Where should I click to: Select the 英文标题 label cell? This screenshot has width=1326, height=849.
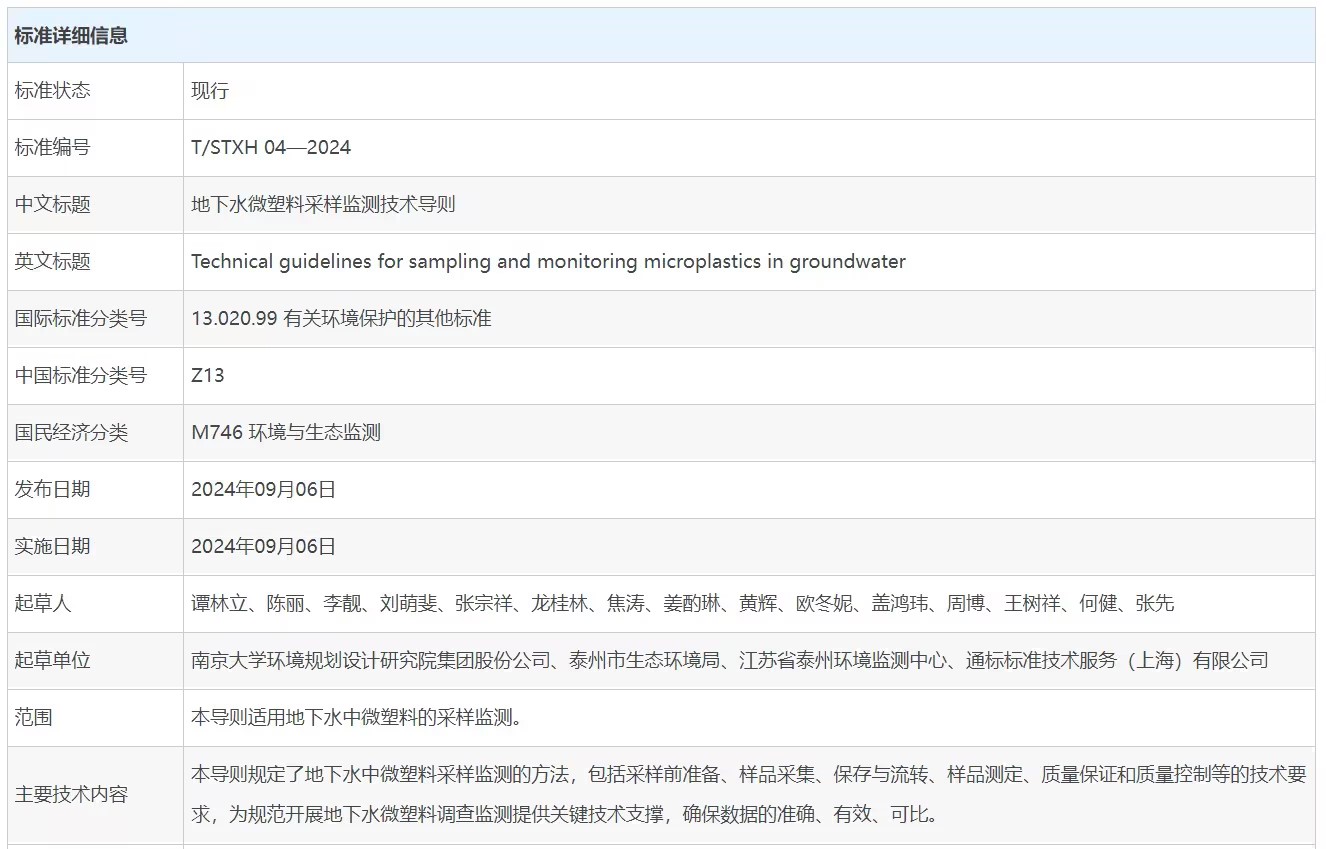tap(95, 262)
